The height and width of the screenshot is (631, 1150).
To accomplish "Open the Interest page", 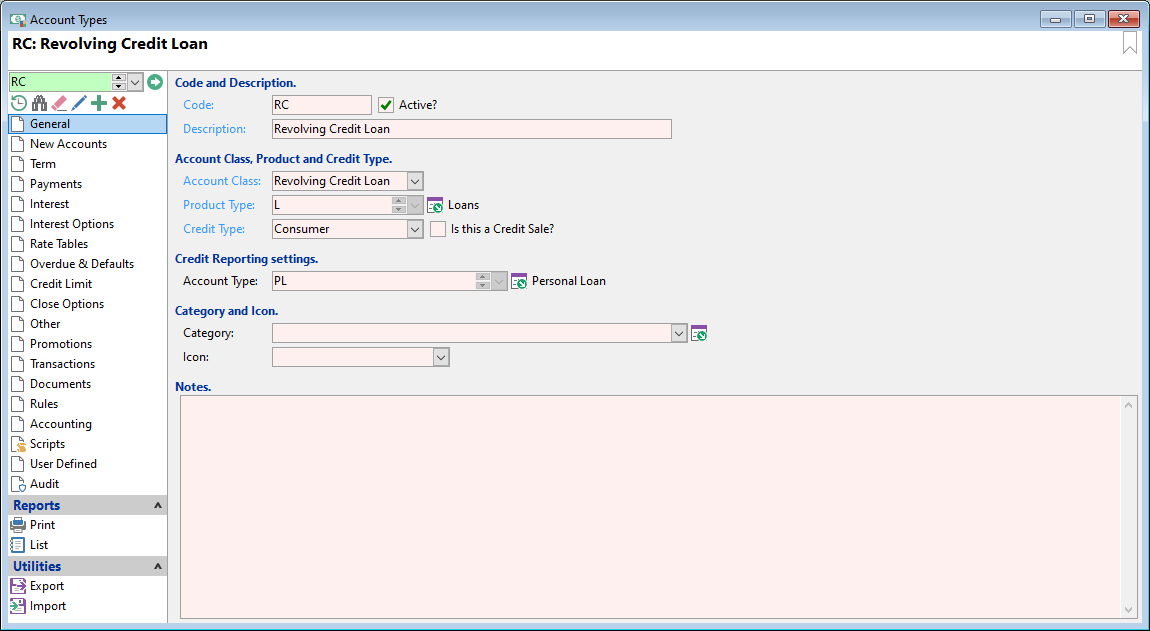I will click(x=88, y=204).
